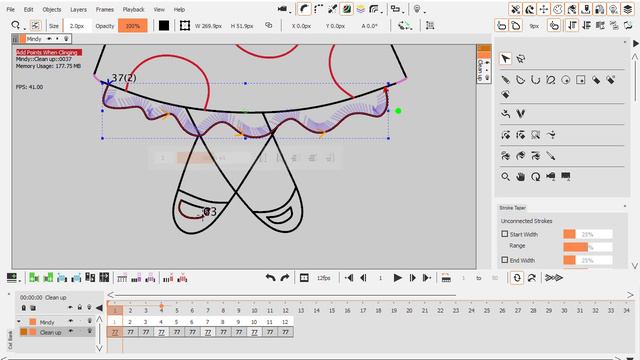Toggle visibility of Mindy layer
This screenshot has width=640, height=360.
point(71,322)
